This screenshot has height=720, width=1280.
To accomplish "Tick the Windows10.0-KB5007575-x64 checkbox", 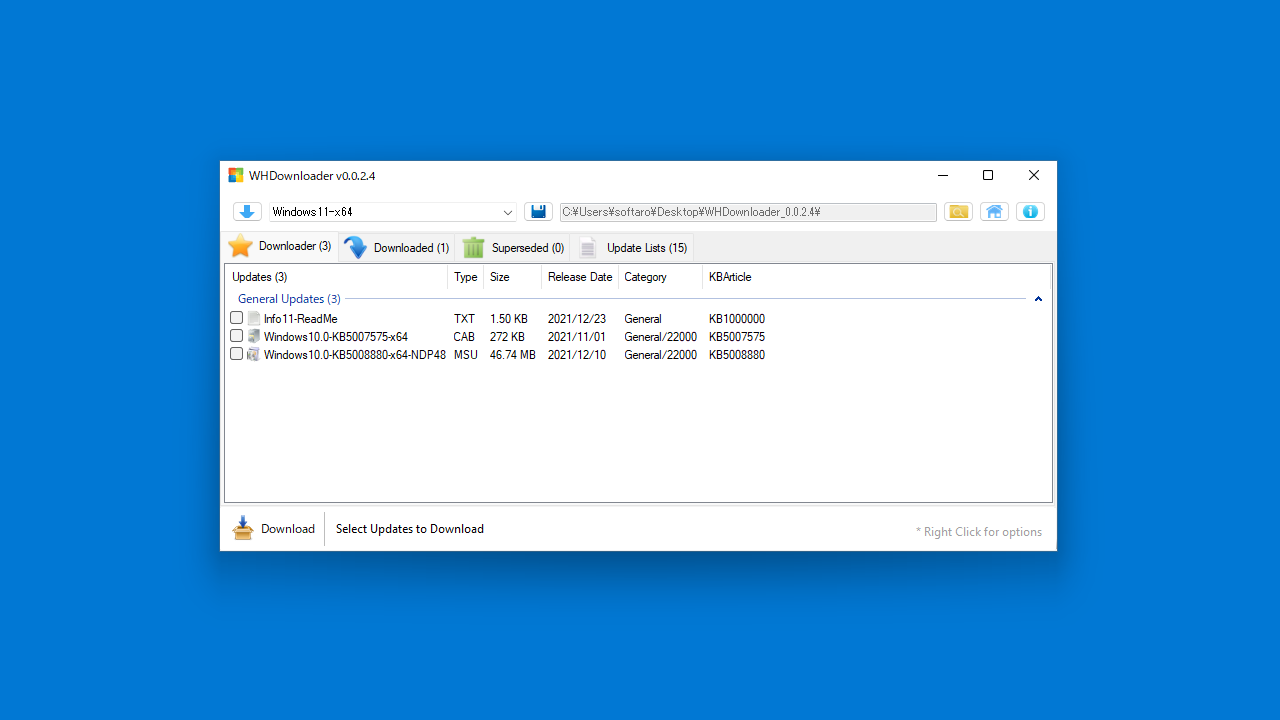I will tap(237, 336).
